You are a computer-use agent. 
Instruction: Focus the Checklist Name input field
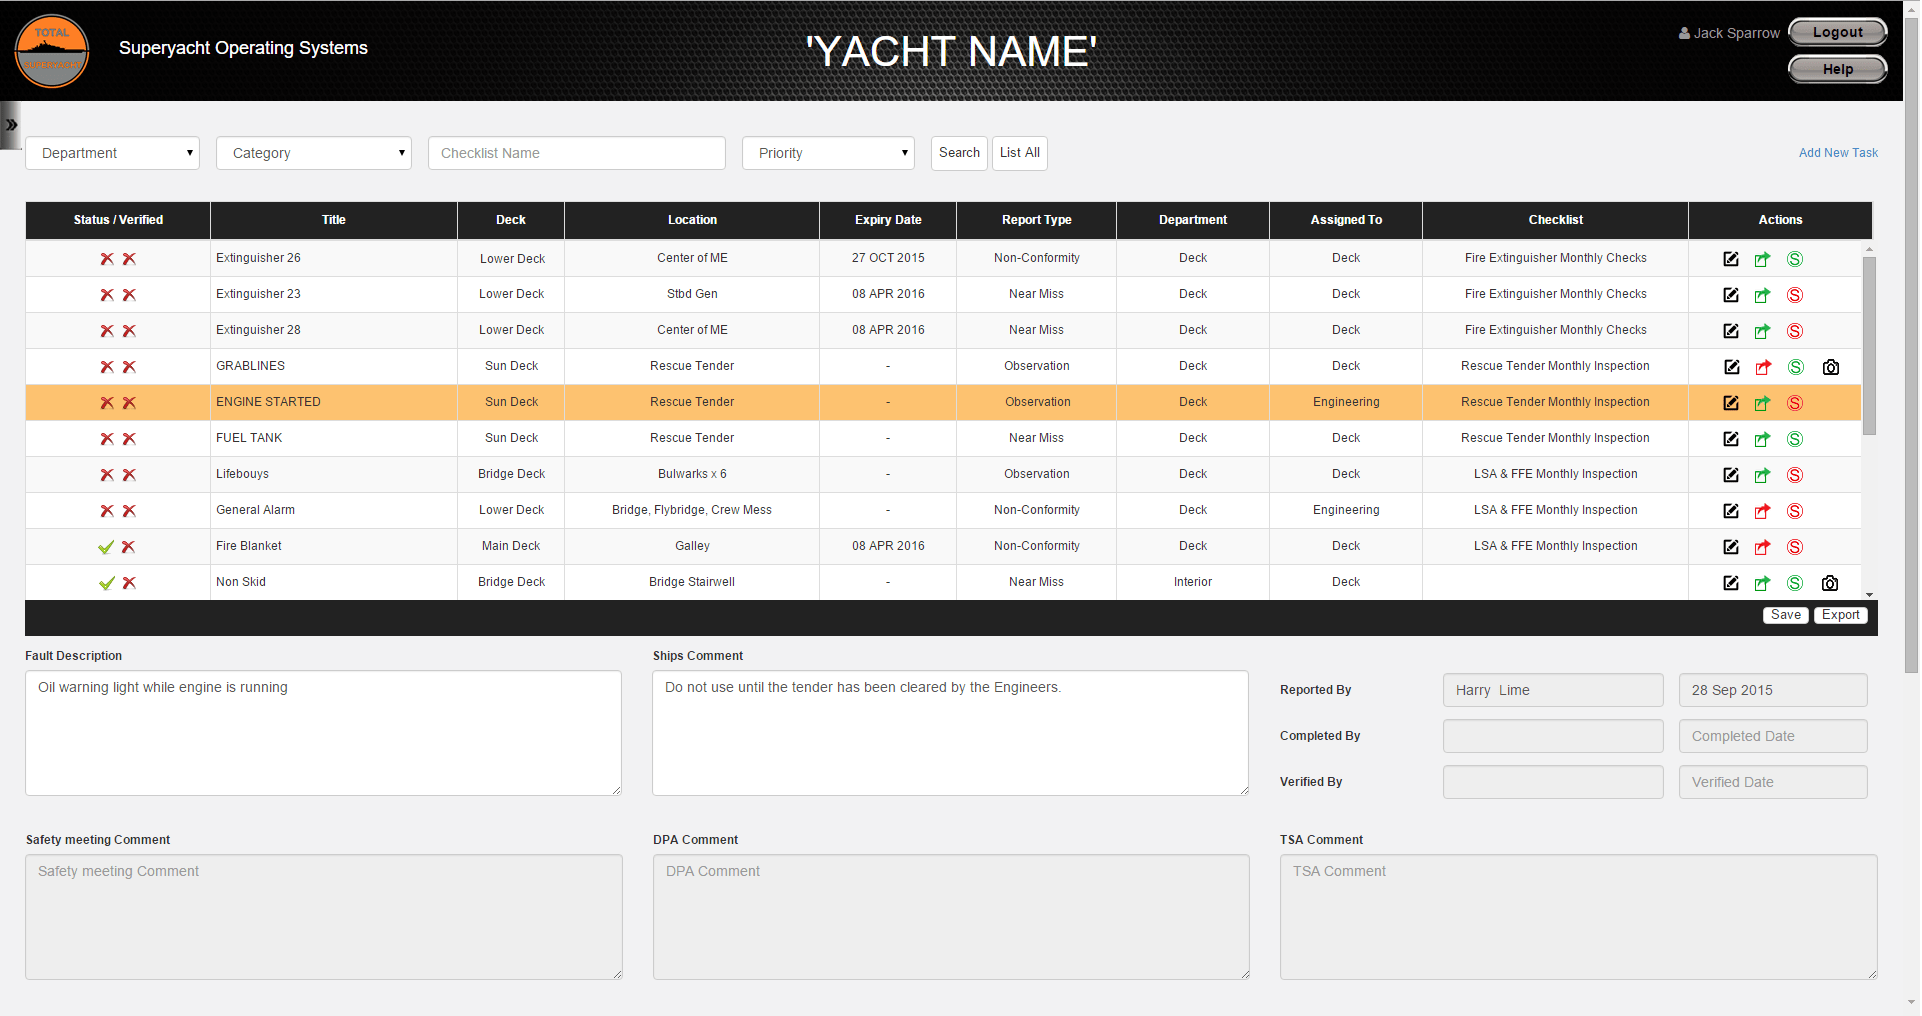point(577,153)
